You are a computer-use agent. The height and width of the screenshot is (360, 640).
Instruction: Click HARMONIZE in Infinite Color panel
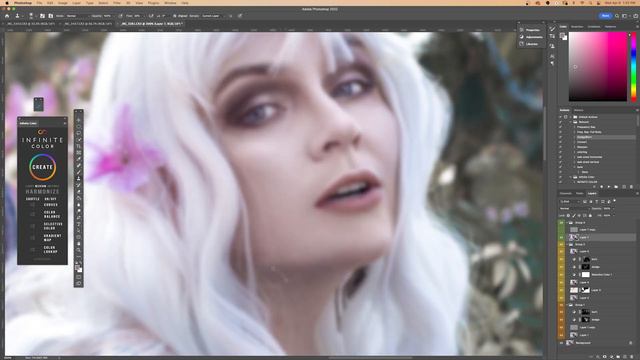tap(42, 191)
